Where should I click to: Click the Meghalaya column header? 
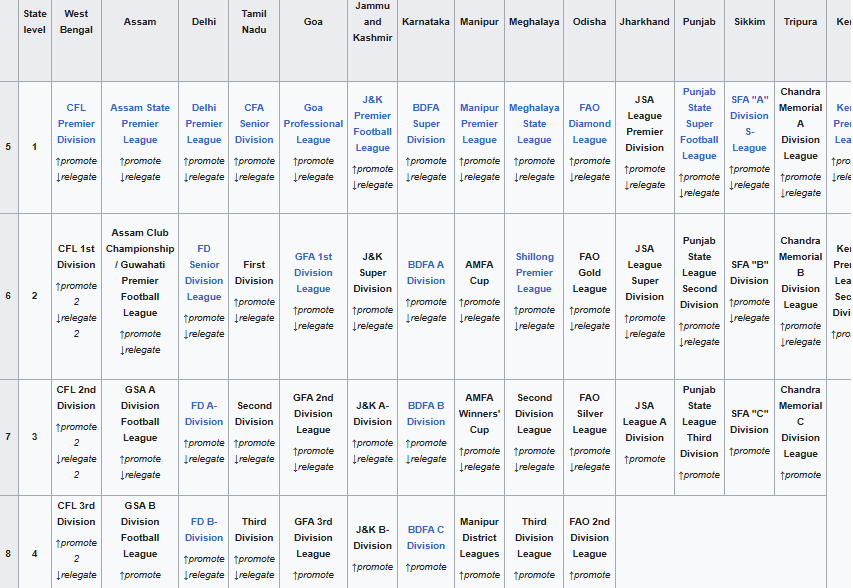534,22
